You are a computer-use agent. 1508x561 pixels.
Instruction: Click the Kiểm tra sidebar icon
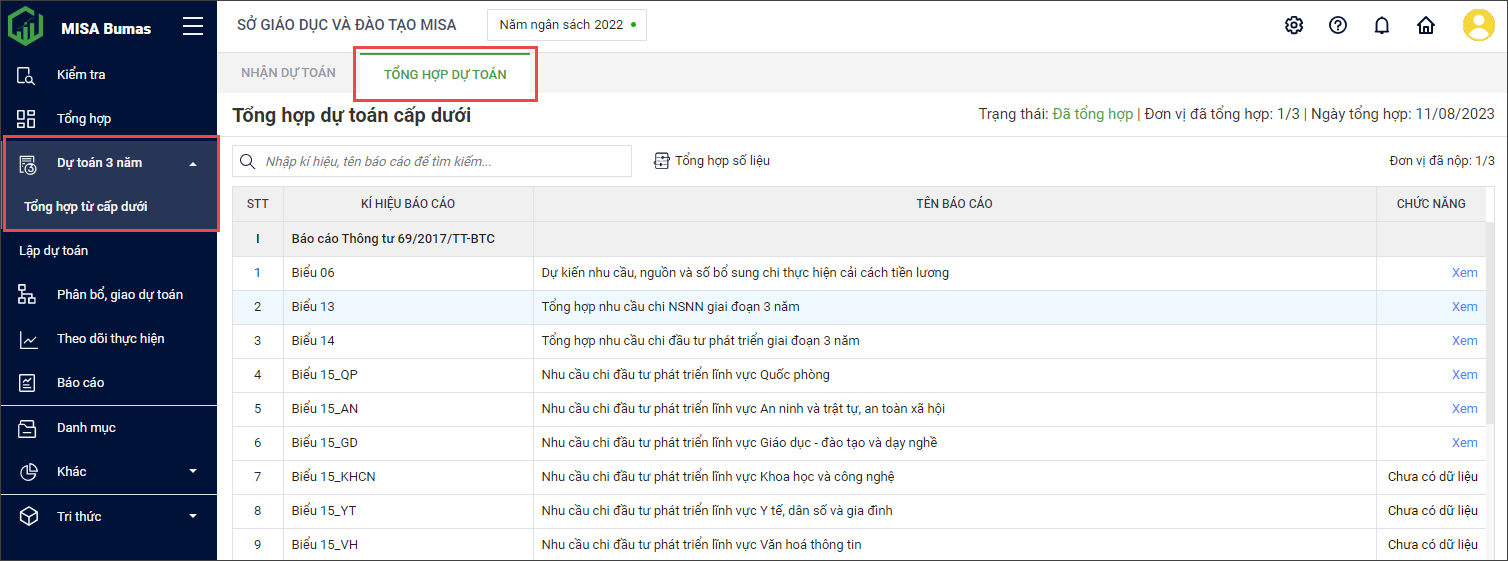(x=28, y=75)
